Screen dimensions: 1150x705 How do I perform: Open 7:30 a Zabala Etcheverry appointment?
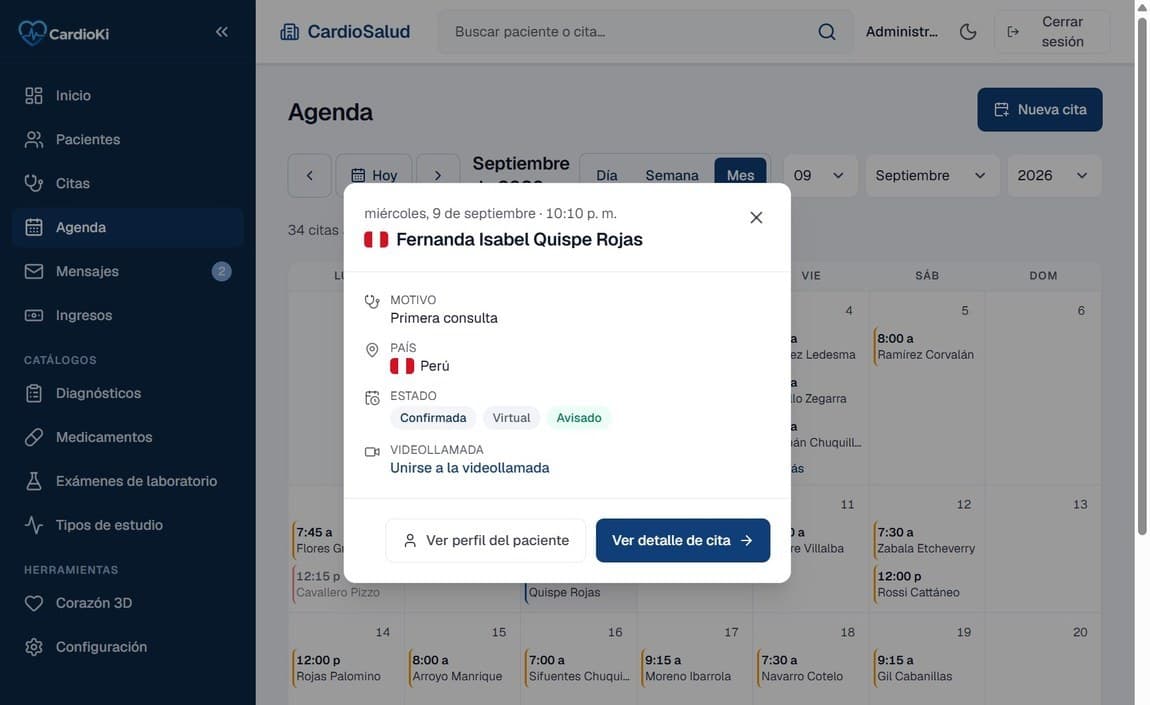click(926, 540)
